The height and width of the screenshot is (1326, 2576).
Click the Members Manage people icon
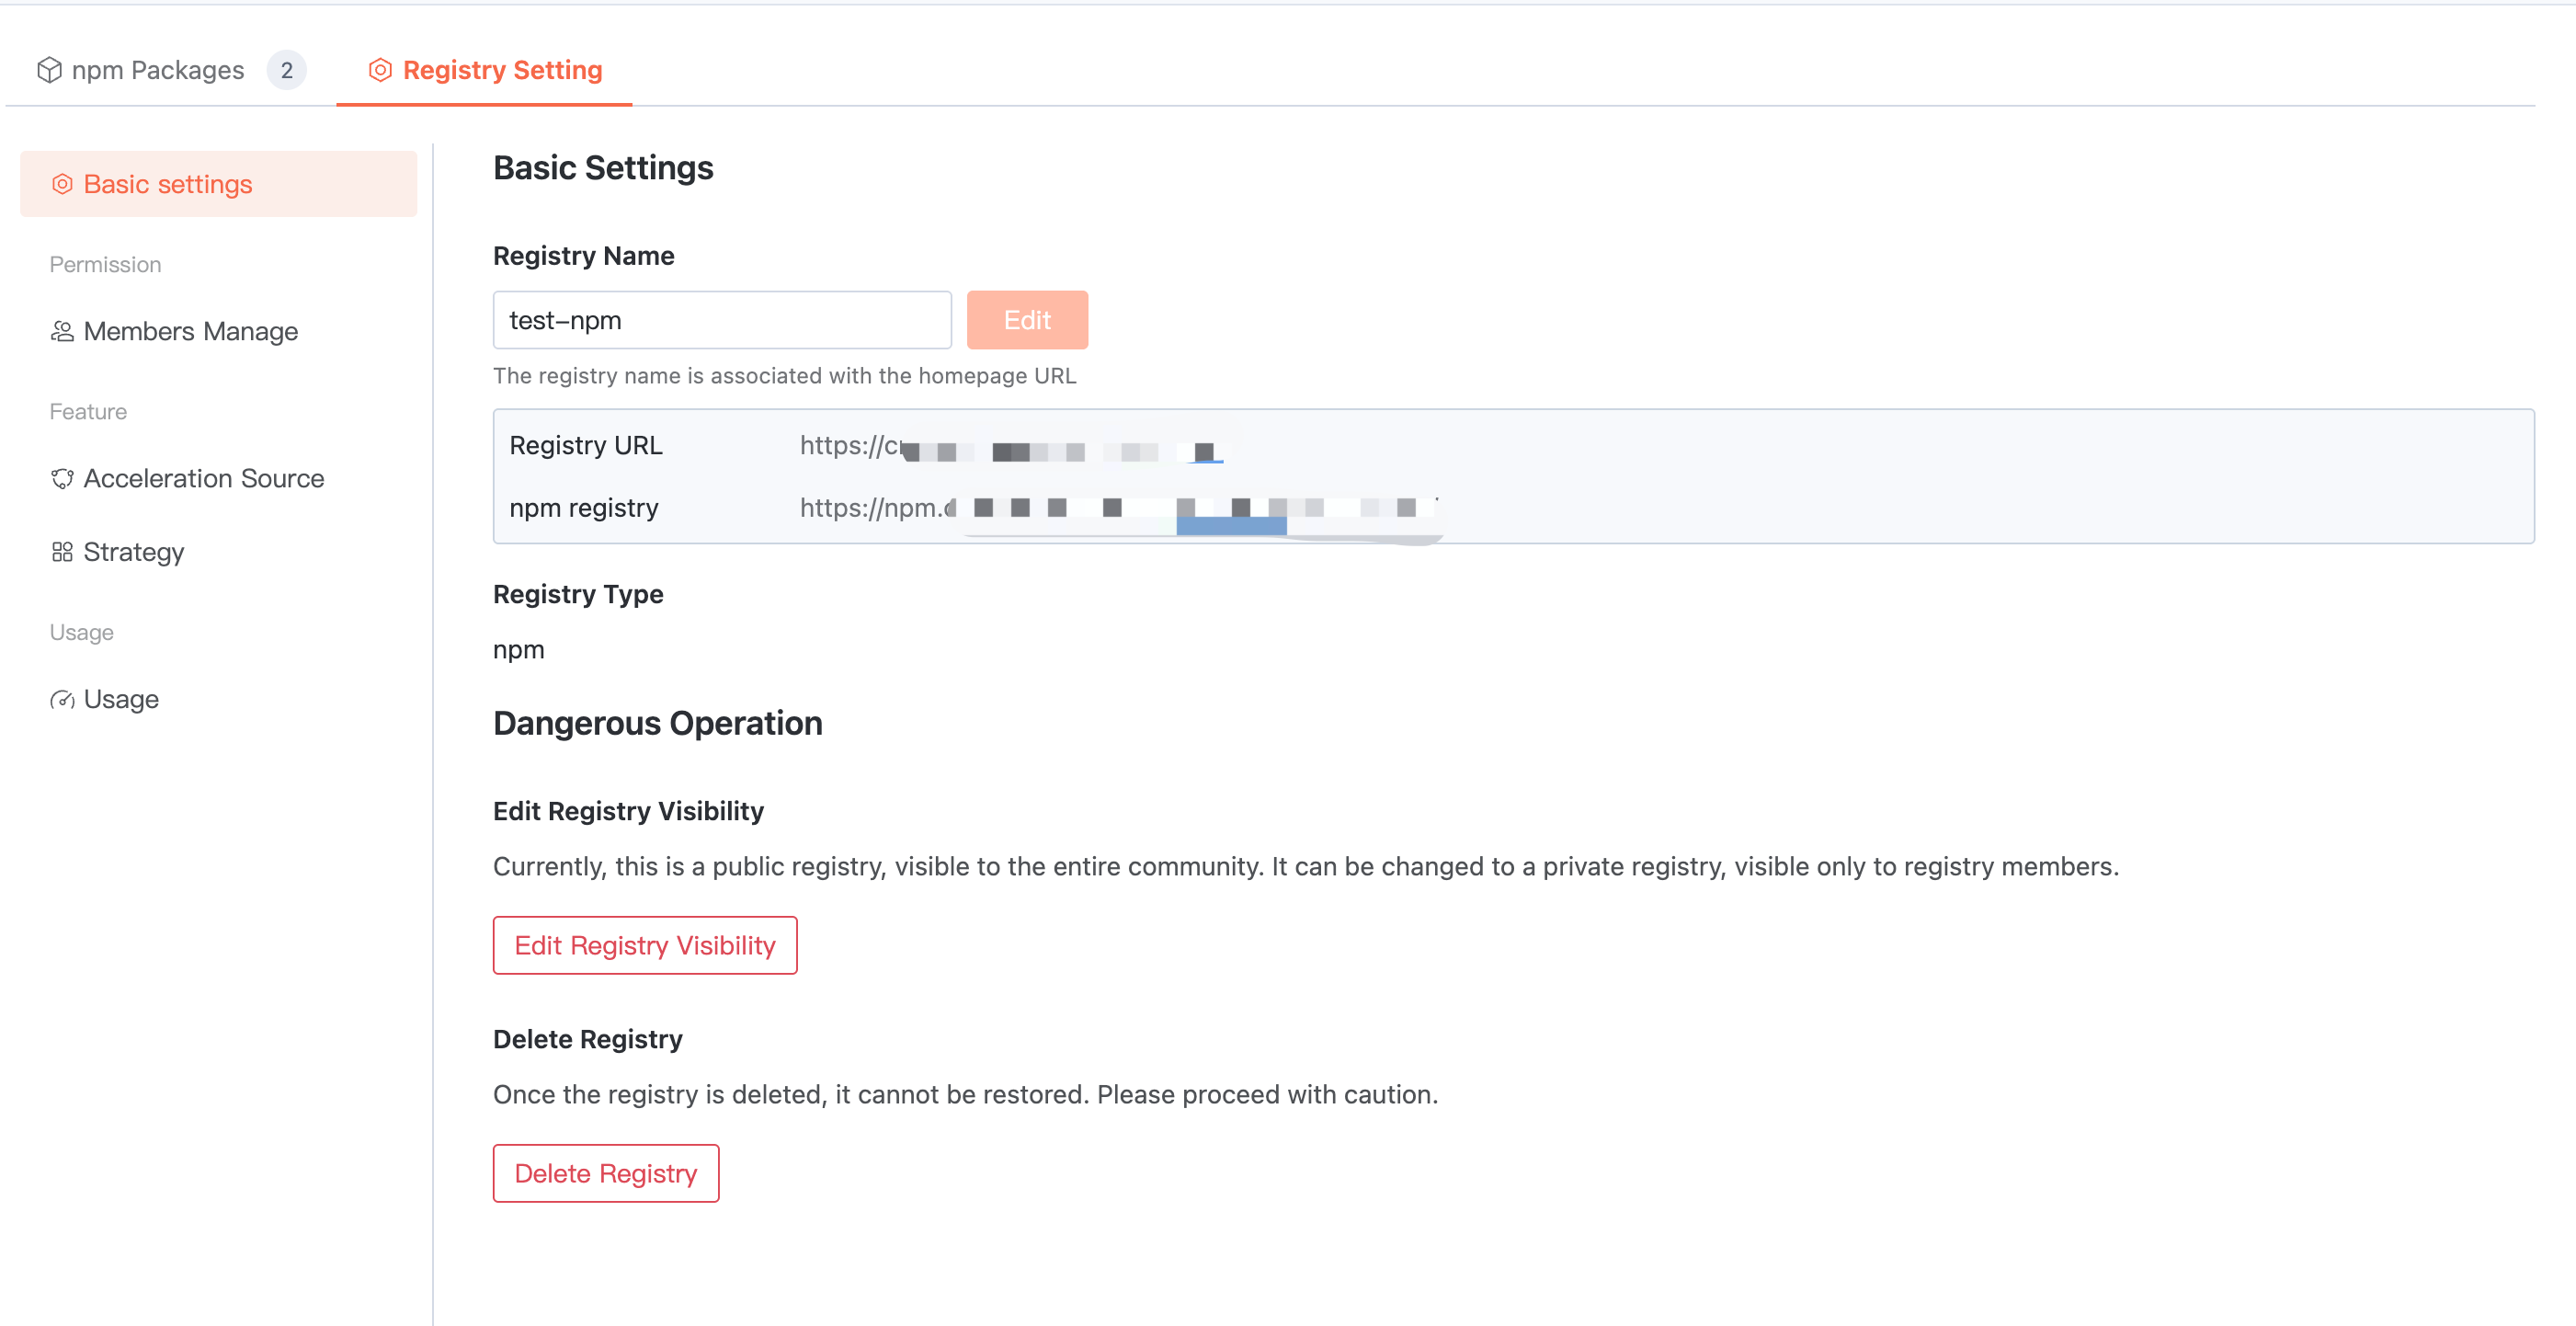[62, 331]
